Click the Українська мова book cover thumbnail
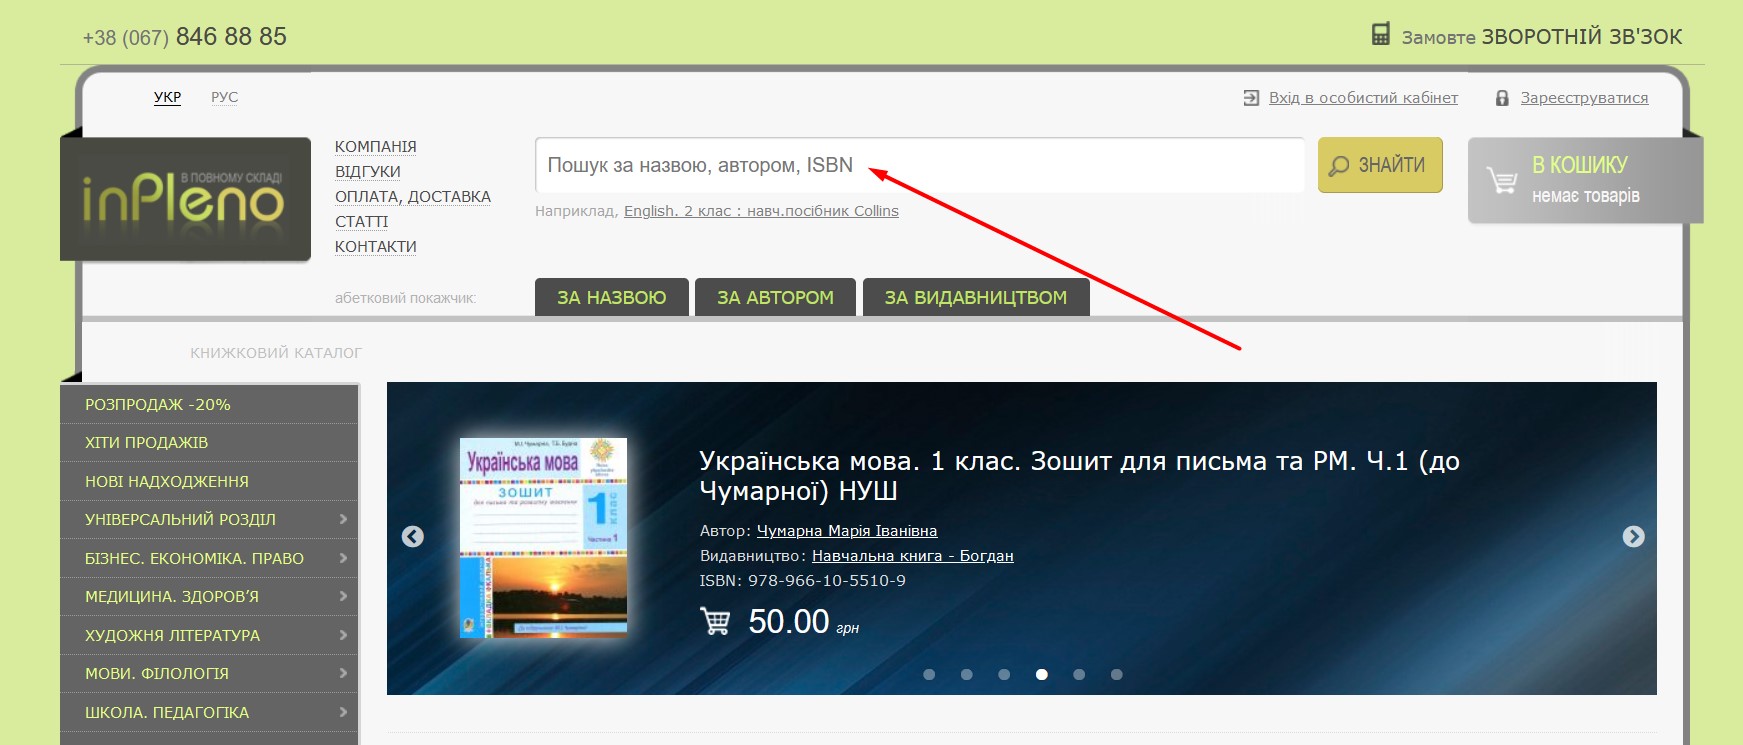Image resolution: width=1743 pixels, height=745 pixels. pyautogui.click(x=543, y=538)
